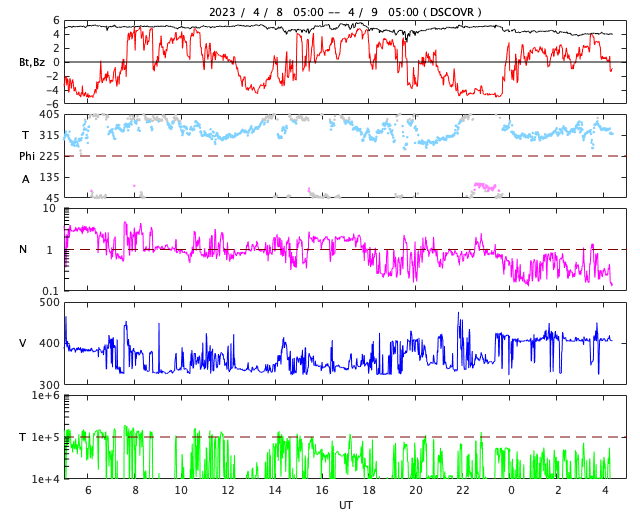The width and height of the screenshot is (640, 512).
Task: Click the 'Bt,Bz' axis label
Action: [32, 62]
